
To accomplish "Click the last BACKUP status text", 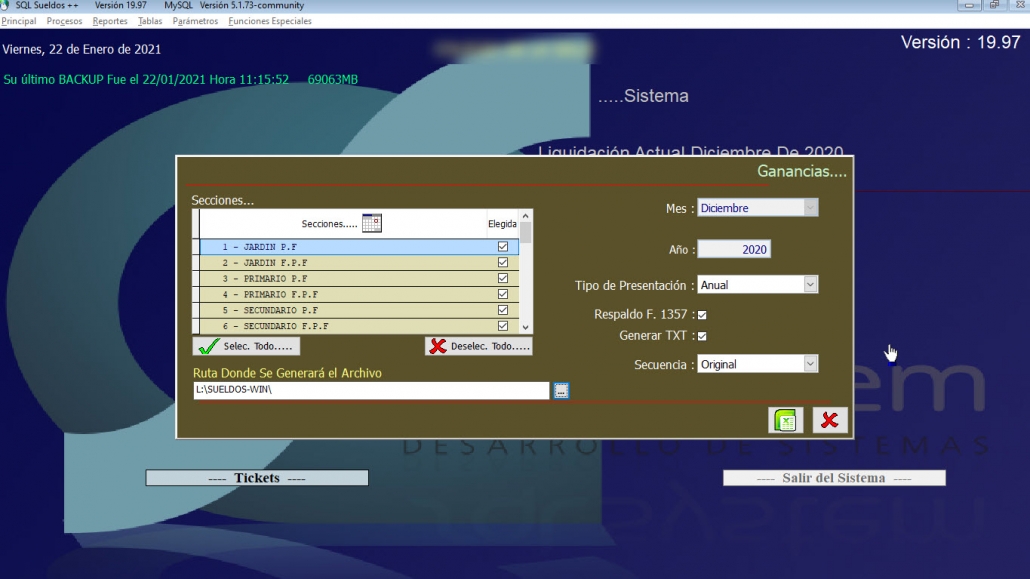I will 181,80.
